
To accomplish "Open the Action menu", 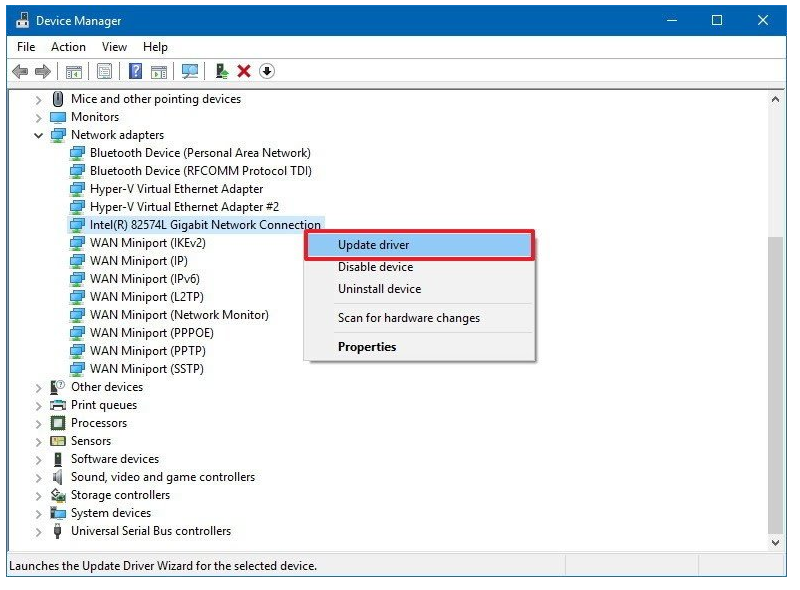I will pos(68,47).
